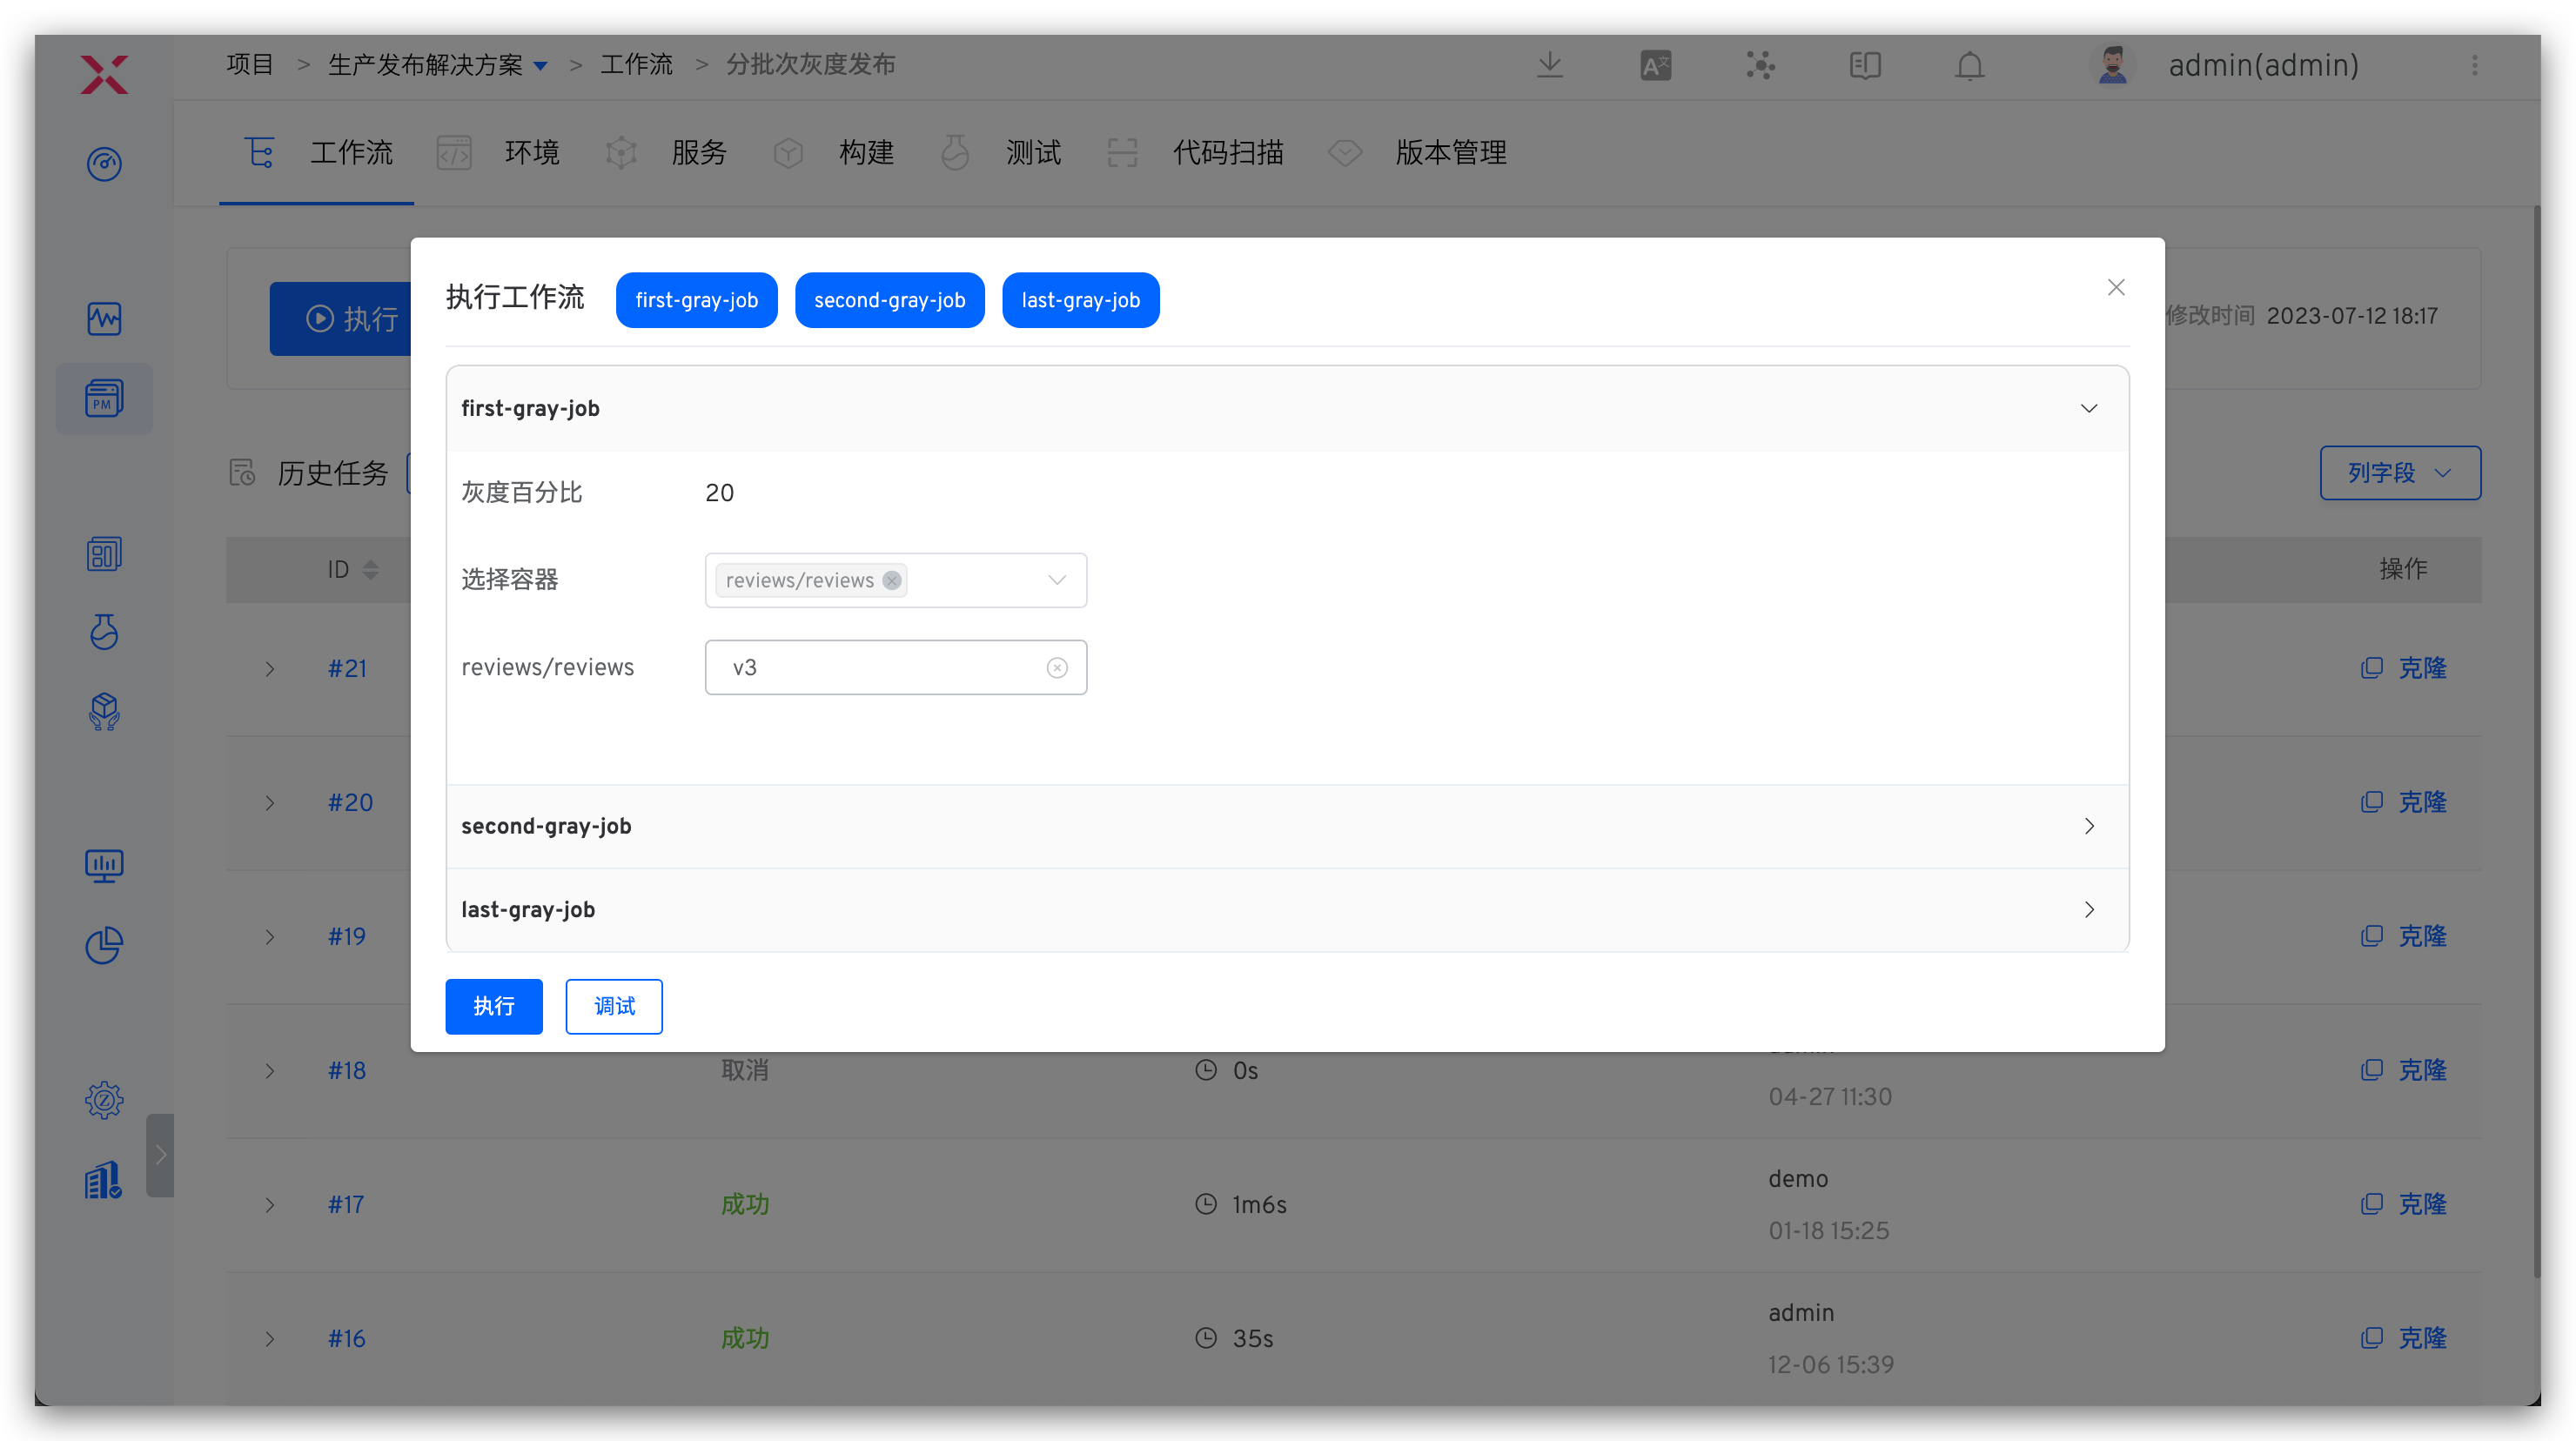Click the download icon in the top bar
This screenshot has width=2576, height=1441.
(x=1550, y=65)
